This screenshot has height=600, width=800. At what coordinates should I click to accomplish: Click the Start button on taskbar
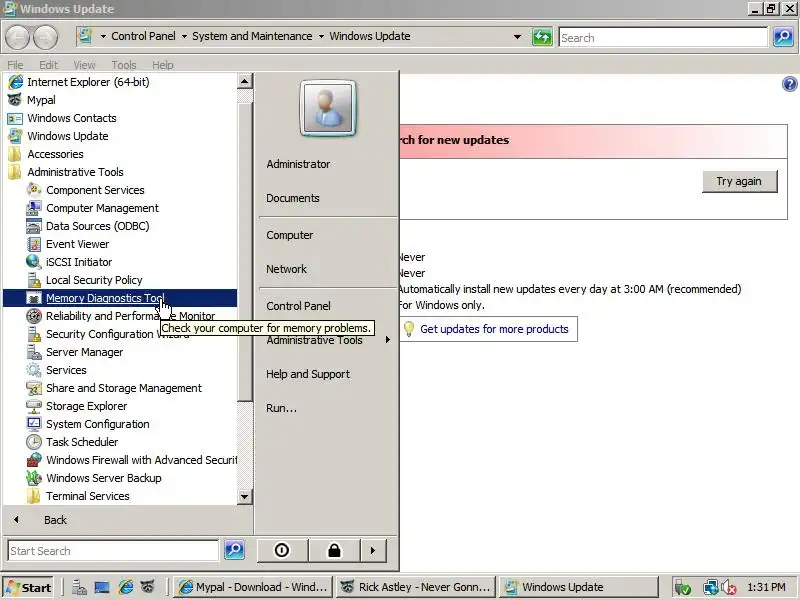28,587
